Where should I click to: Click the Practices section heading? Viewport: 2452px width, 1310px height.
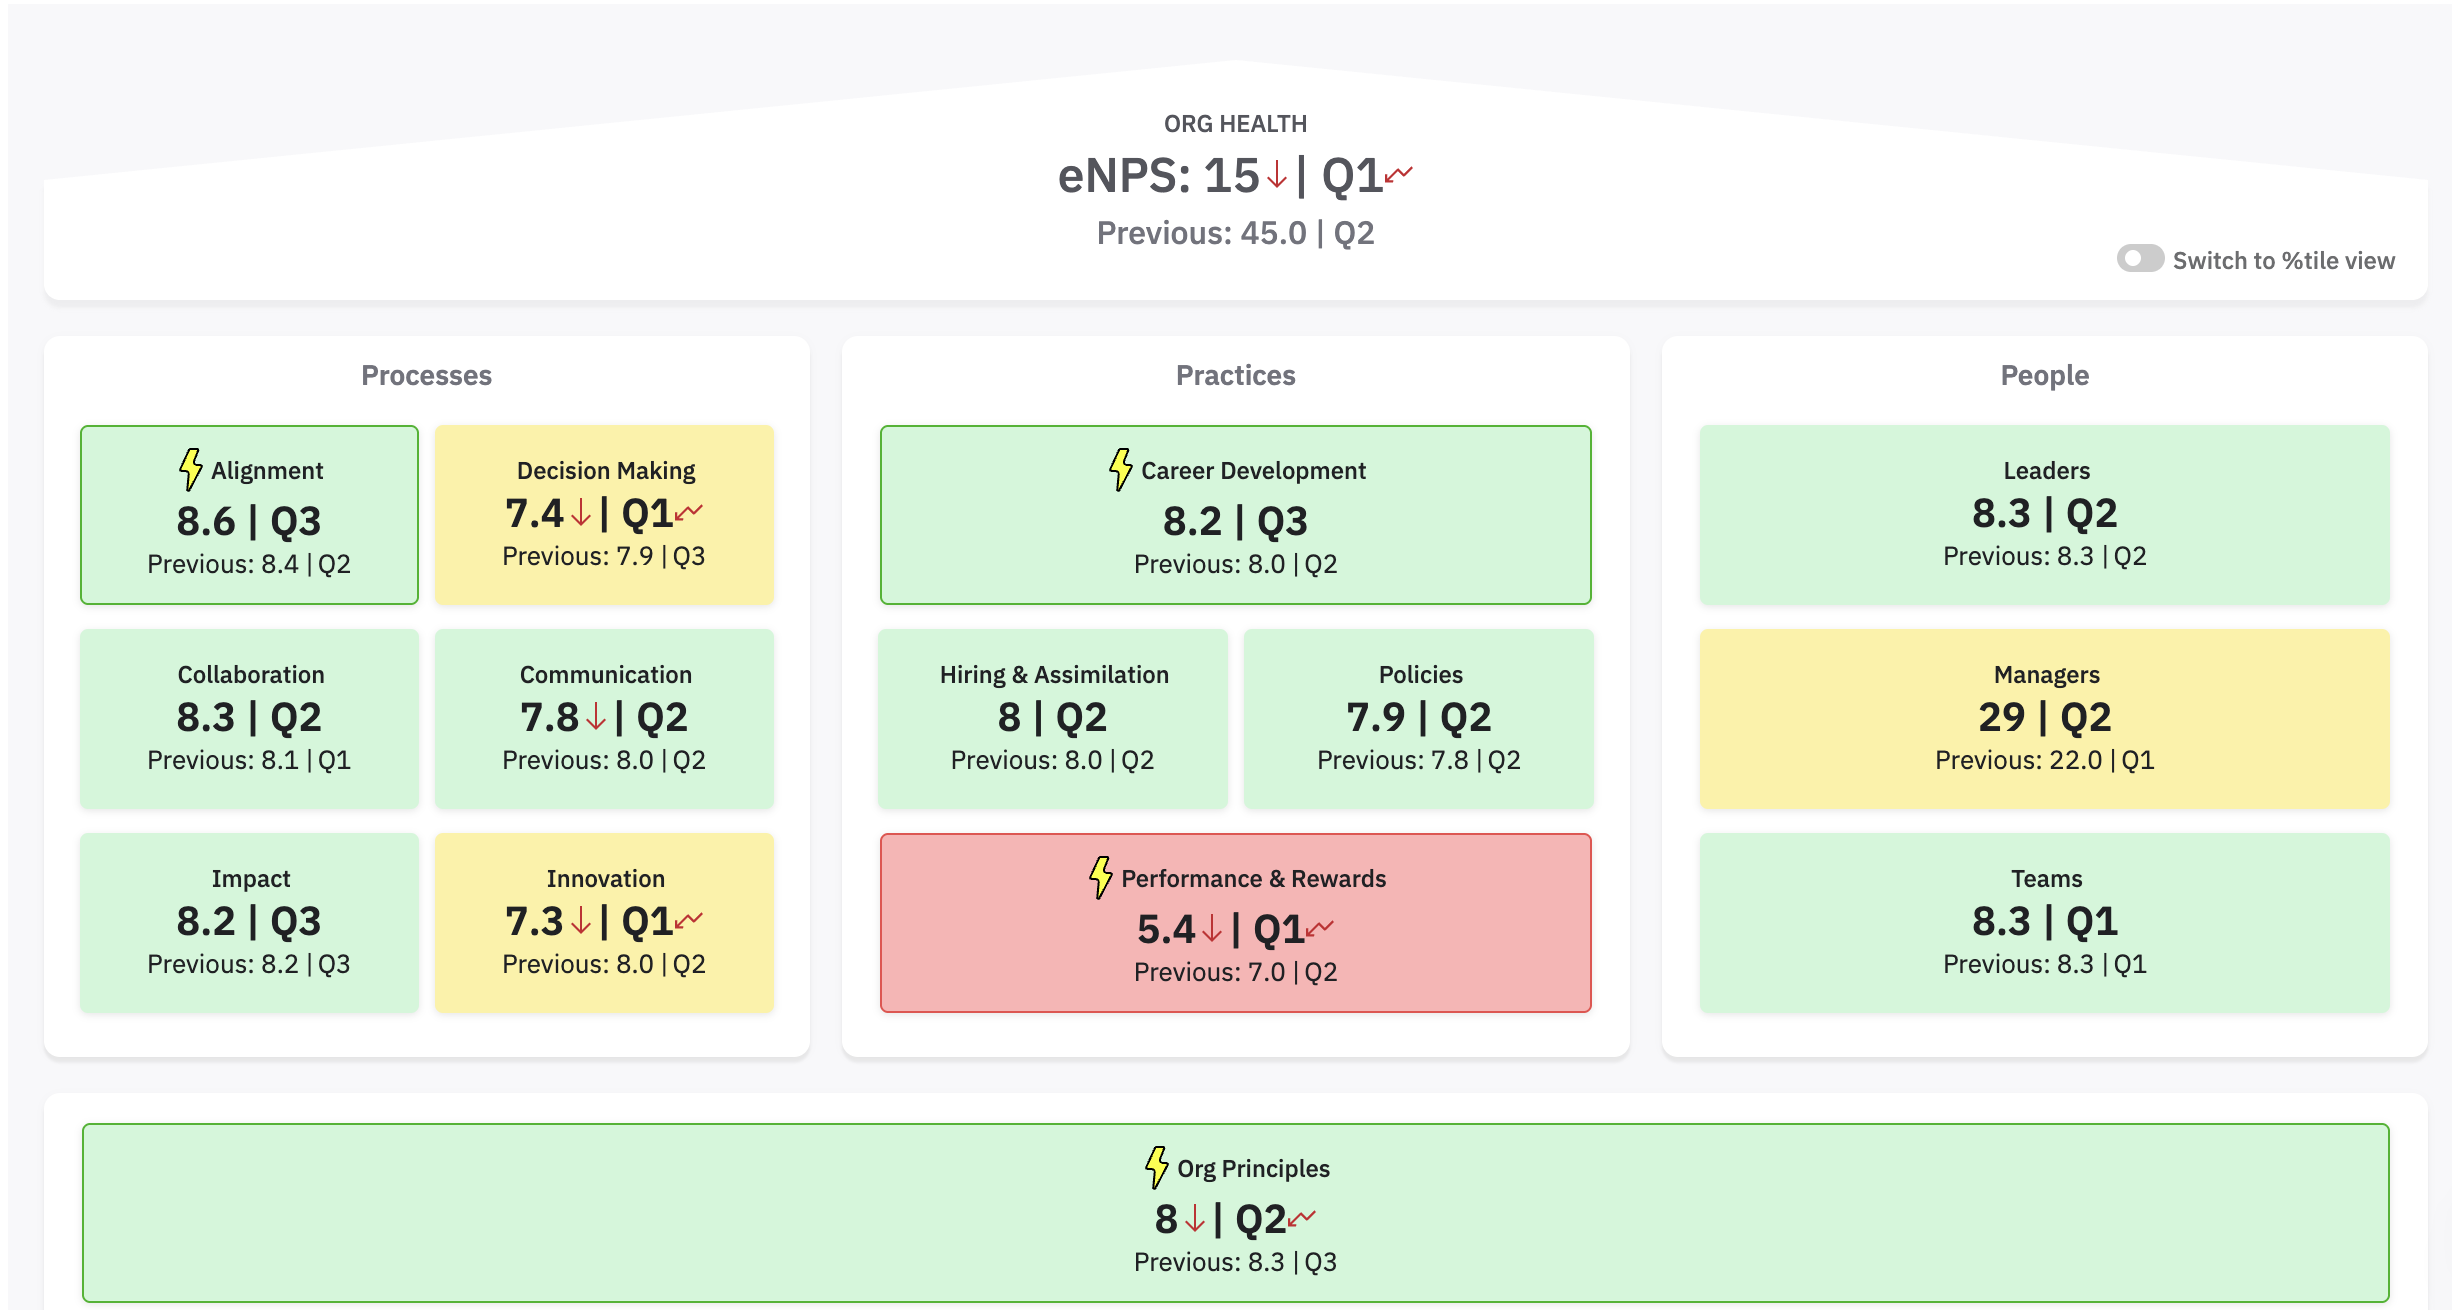click(x=1235, y=375)
